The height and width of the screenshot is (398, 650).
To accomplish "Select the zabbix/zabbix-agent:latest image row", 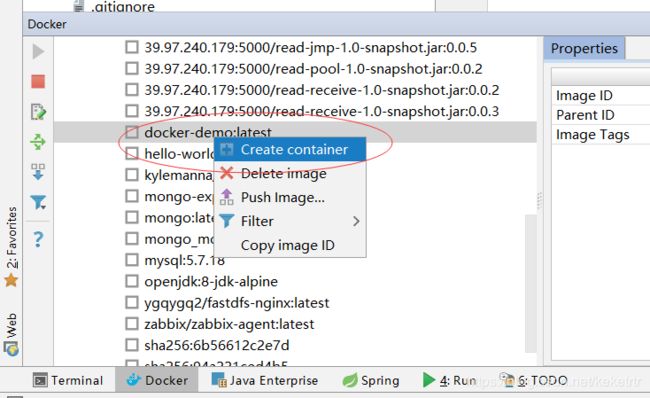I will 295,324.
